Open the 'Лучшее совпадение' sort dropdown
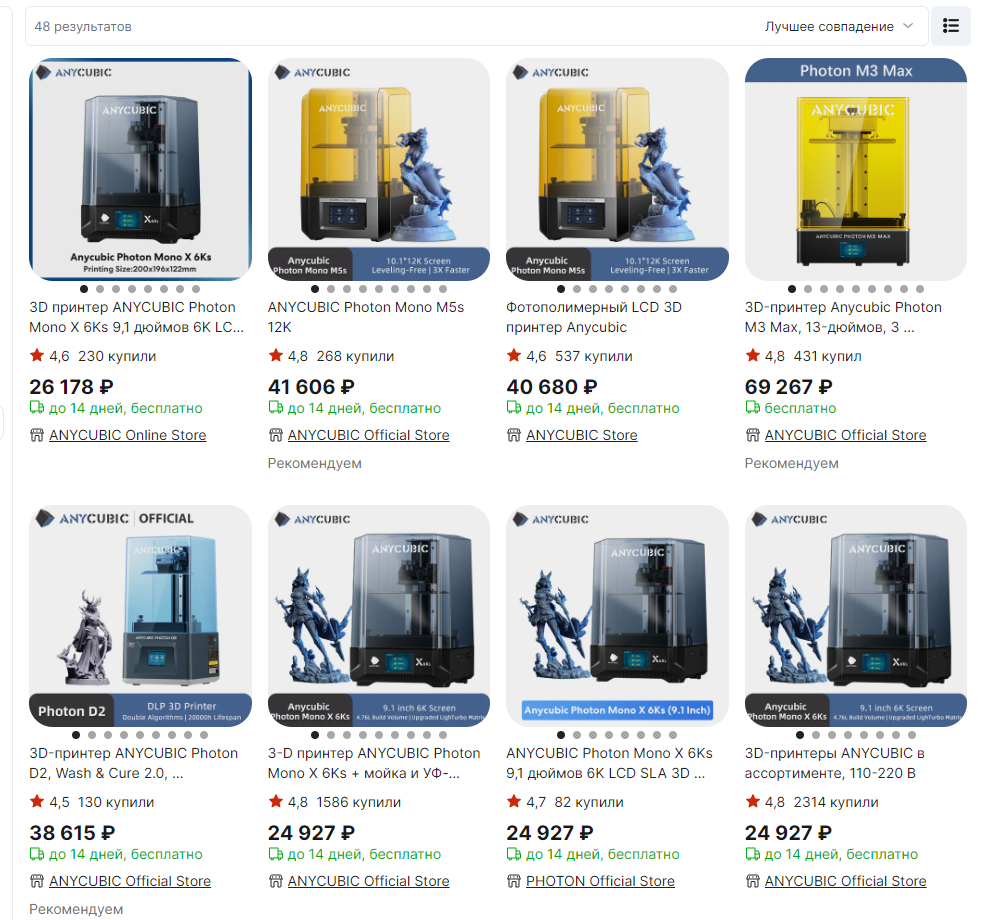This screenshot has height=920, width=996. point(838,27)
